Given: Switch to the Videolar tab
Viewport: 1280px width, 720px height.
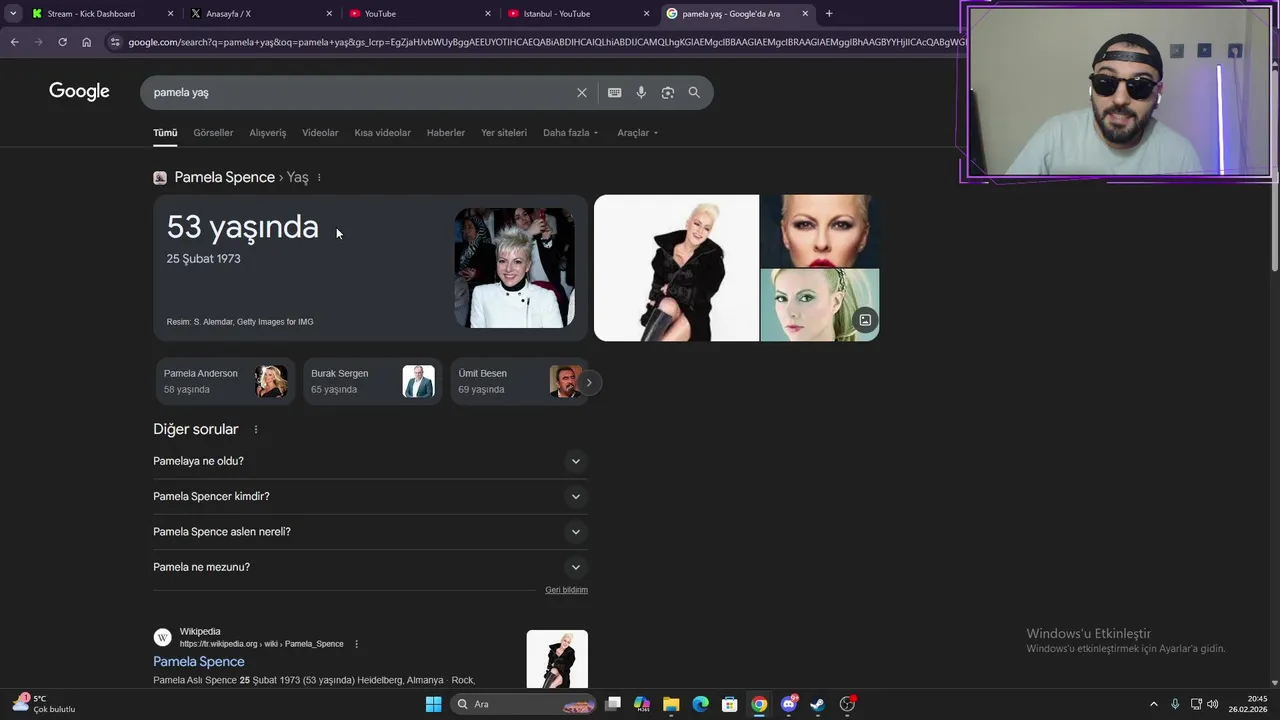Looking at the screenshot, I should tap(320, 133).
